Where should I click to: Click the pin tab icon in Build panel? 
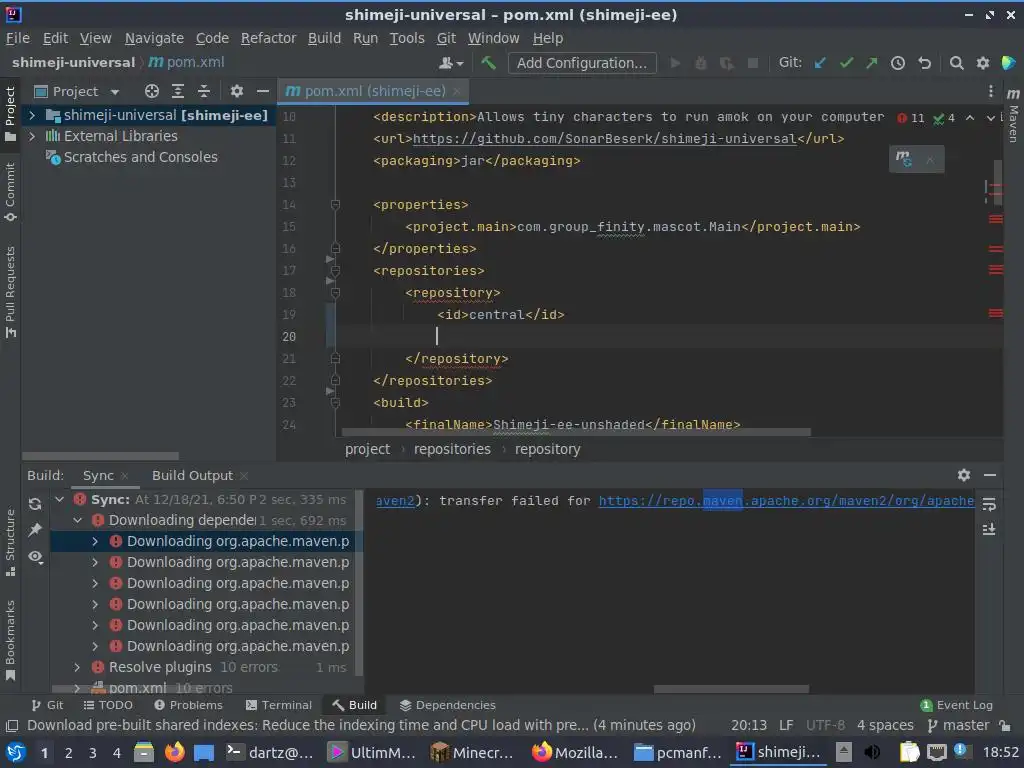click(x=35, y=530)
